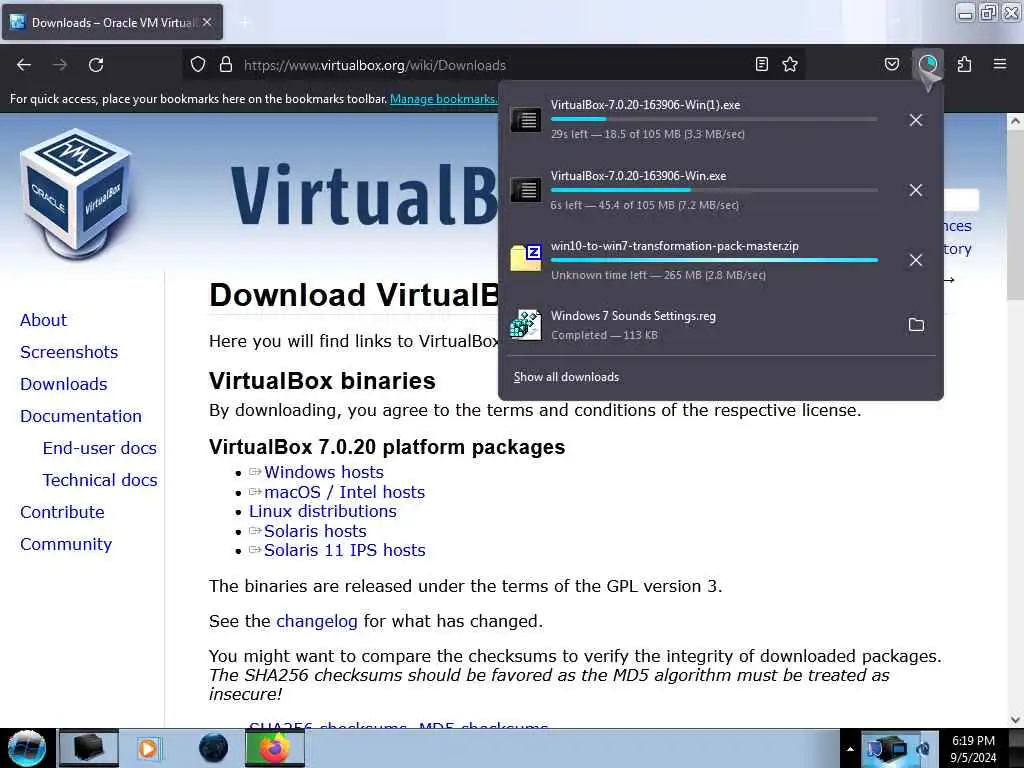Click the VirtualBox cube logo
This screenshot has width=1024, height=768.
76,193
